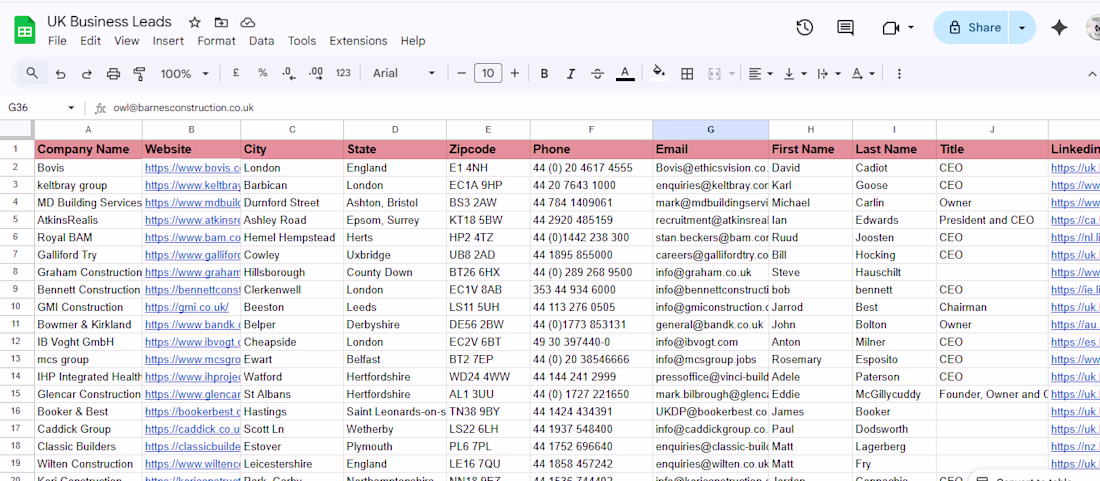
Task: Click the select-all corner box
Action: click(17, 129)
